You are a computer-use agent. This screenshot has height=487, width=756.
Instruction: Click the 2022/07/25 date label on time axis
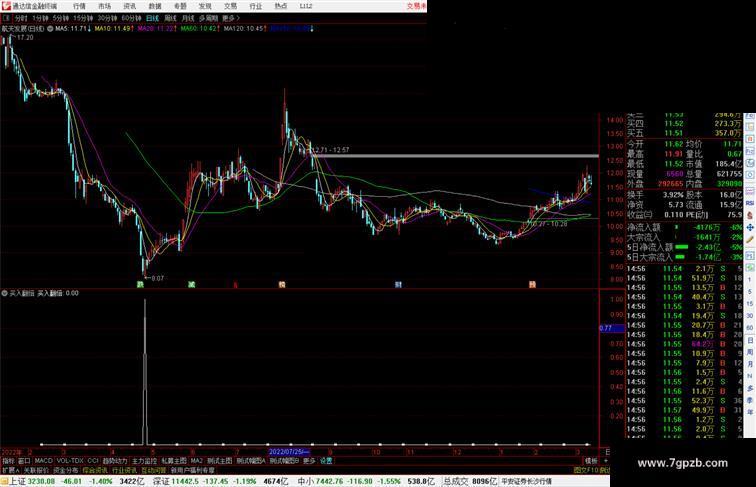pos(289,452)
